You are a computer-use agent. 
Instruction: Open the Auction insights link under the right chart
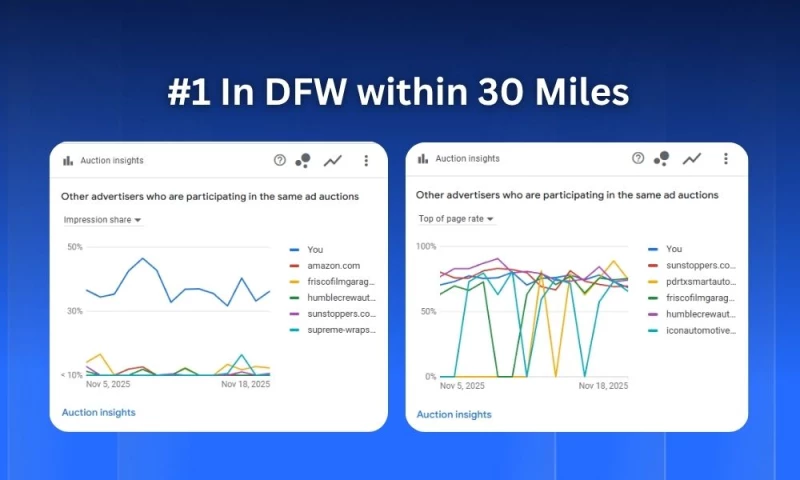coord(453,414)
